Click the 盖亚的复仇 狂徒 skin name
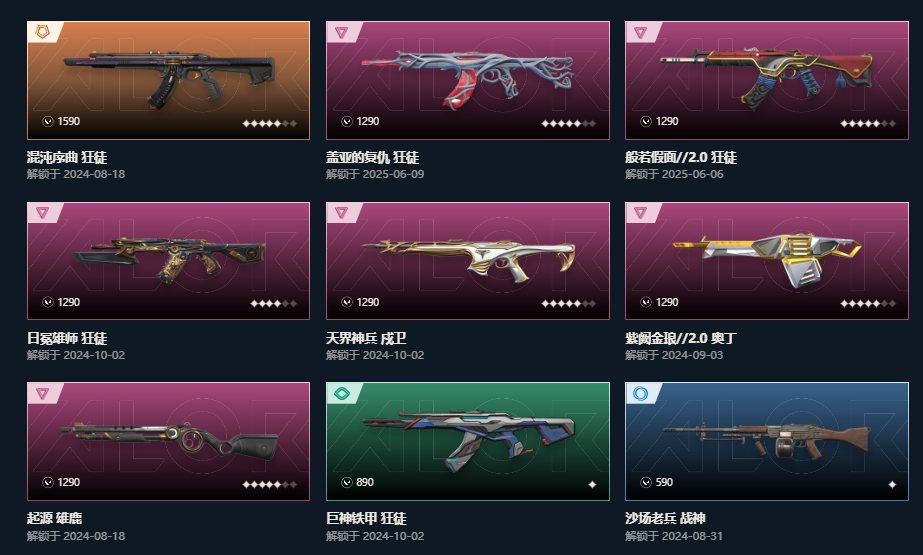This screenshot has width=923, height=555. coord(372,157)
